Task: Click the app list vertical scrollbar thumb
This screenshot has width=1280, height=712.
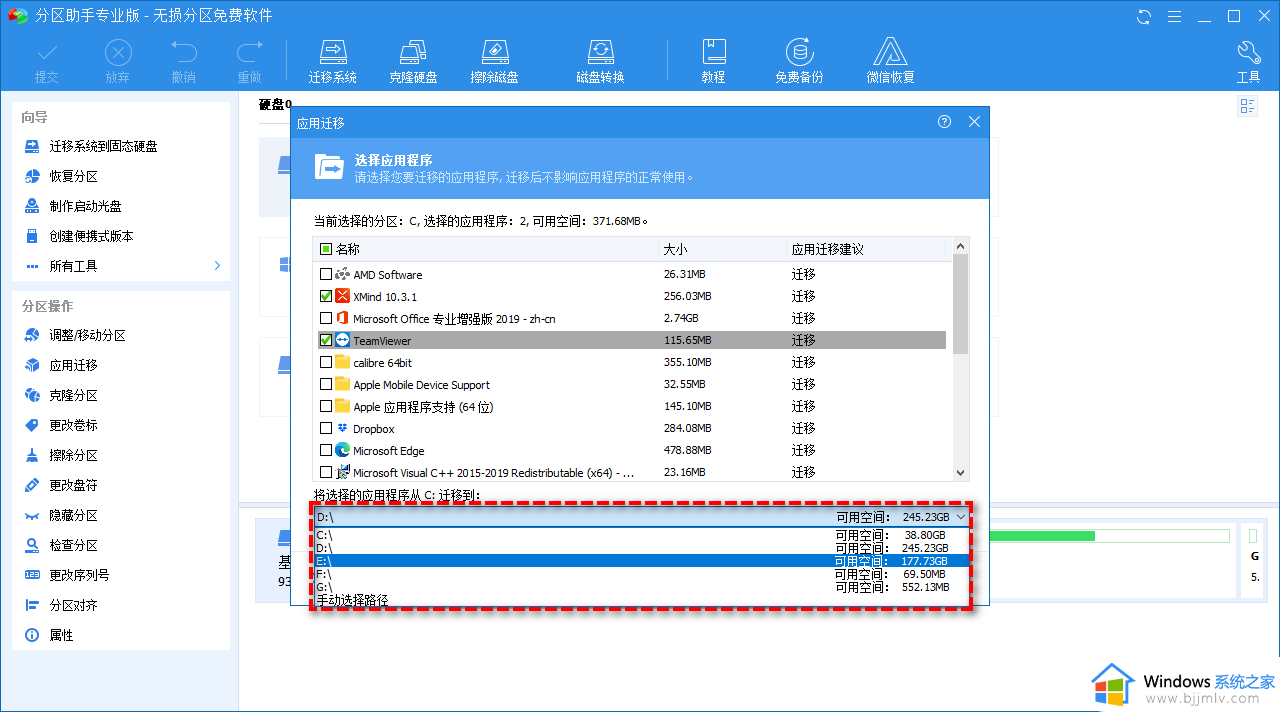Action: (961, 304)
